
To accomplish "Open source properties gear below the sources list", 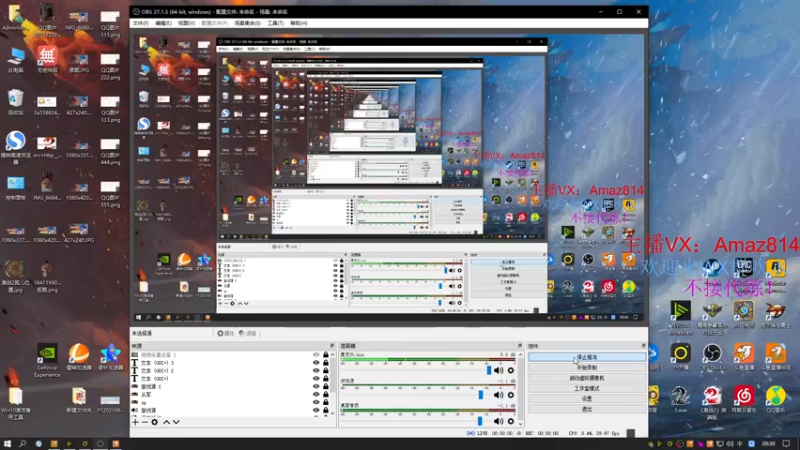I will pyautogui.click(x=154, y=422).
